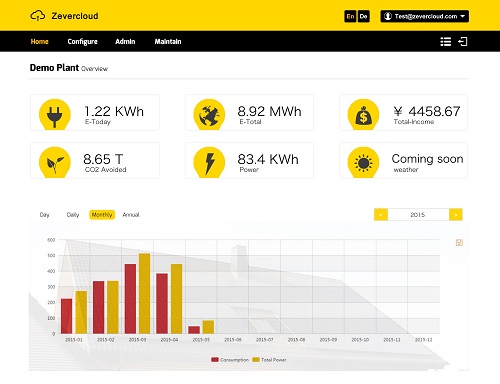Click the lightning bolt Power icon
This screenshot has height=384, width=500.
point(209,162)
